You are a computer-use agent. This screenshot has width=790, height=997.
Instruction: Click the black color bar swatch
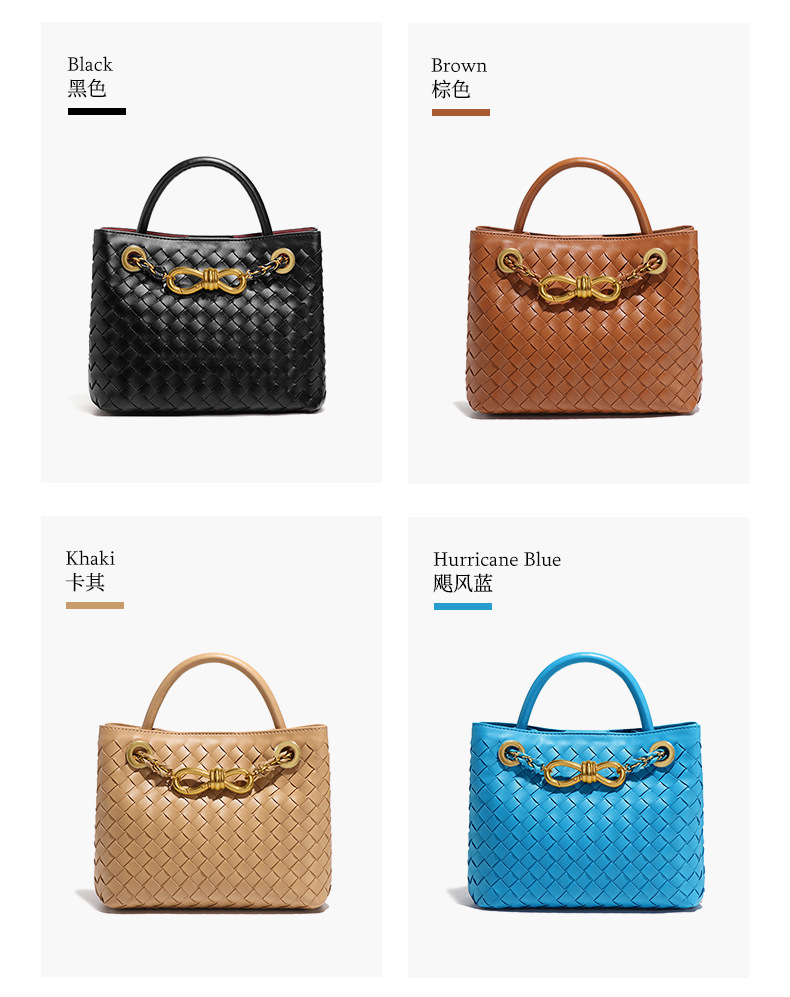click(x=97, y=111)
